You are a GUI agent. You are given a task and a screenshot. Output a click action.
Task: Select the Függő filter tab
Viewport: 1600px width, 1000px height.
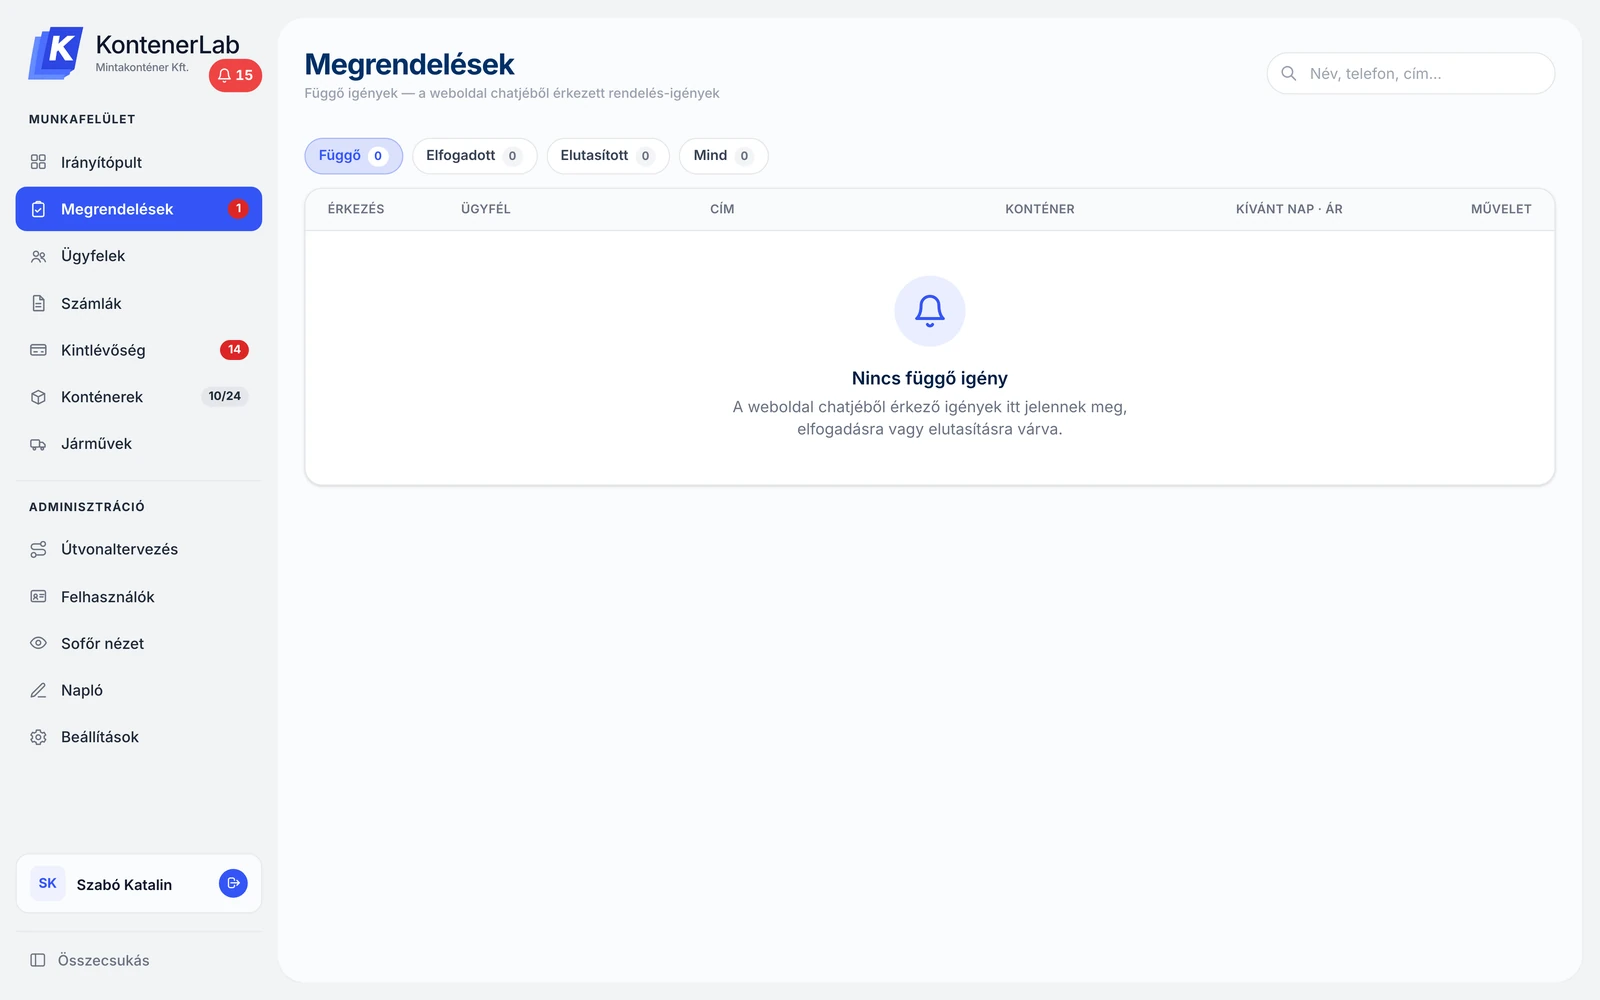point(354,156)
